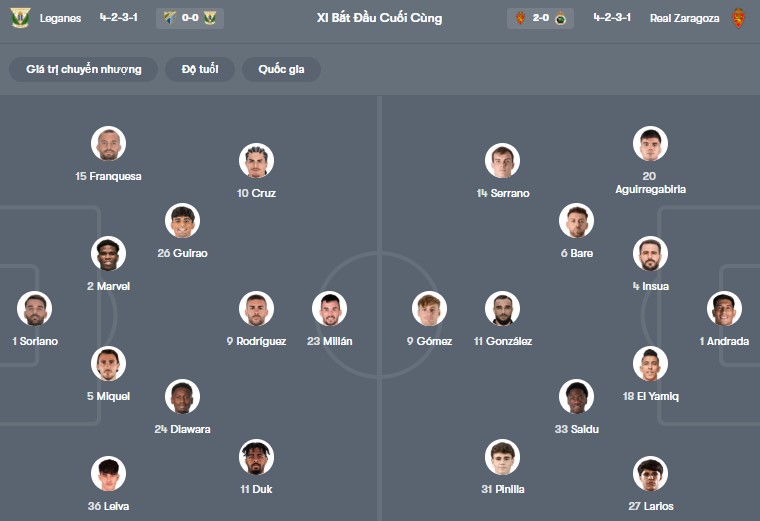Select goalkeeper Andrada's player photo
The width and height of the screenshot is (760, 521).
coord(724,309)
